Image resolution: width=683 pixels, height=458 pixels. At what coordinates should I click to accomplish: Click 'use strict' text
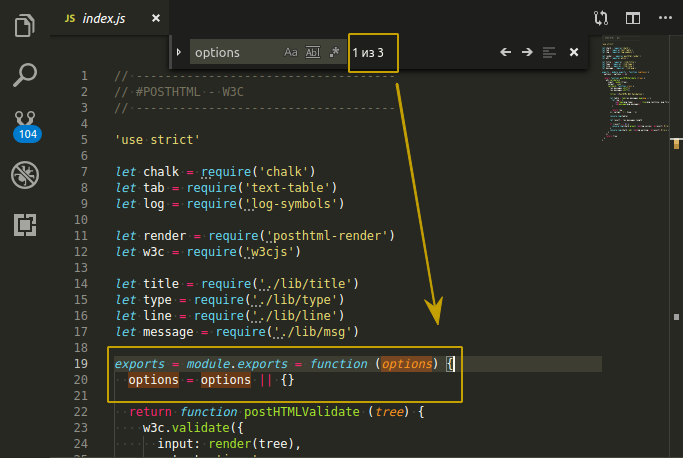coord(157,140)
